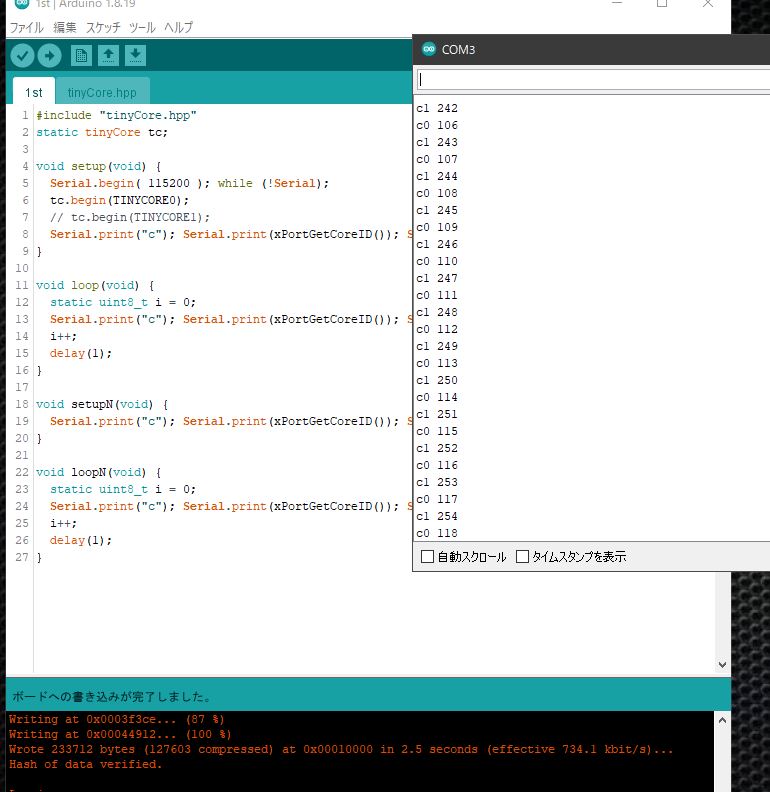Image resolution: width=770 pixels, height=792 pixels.
Task: Open the スケッチ menu
Action: pyautogui.click(x=103, y=28)
